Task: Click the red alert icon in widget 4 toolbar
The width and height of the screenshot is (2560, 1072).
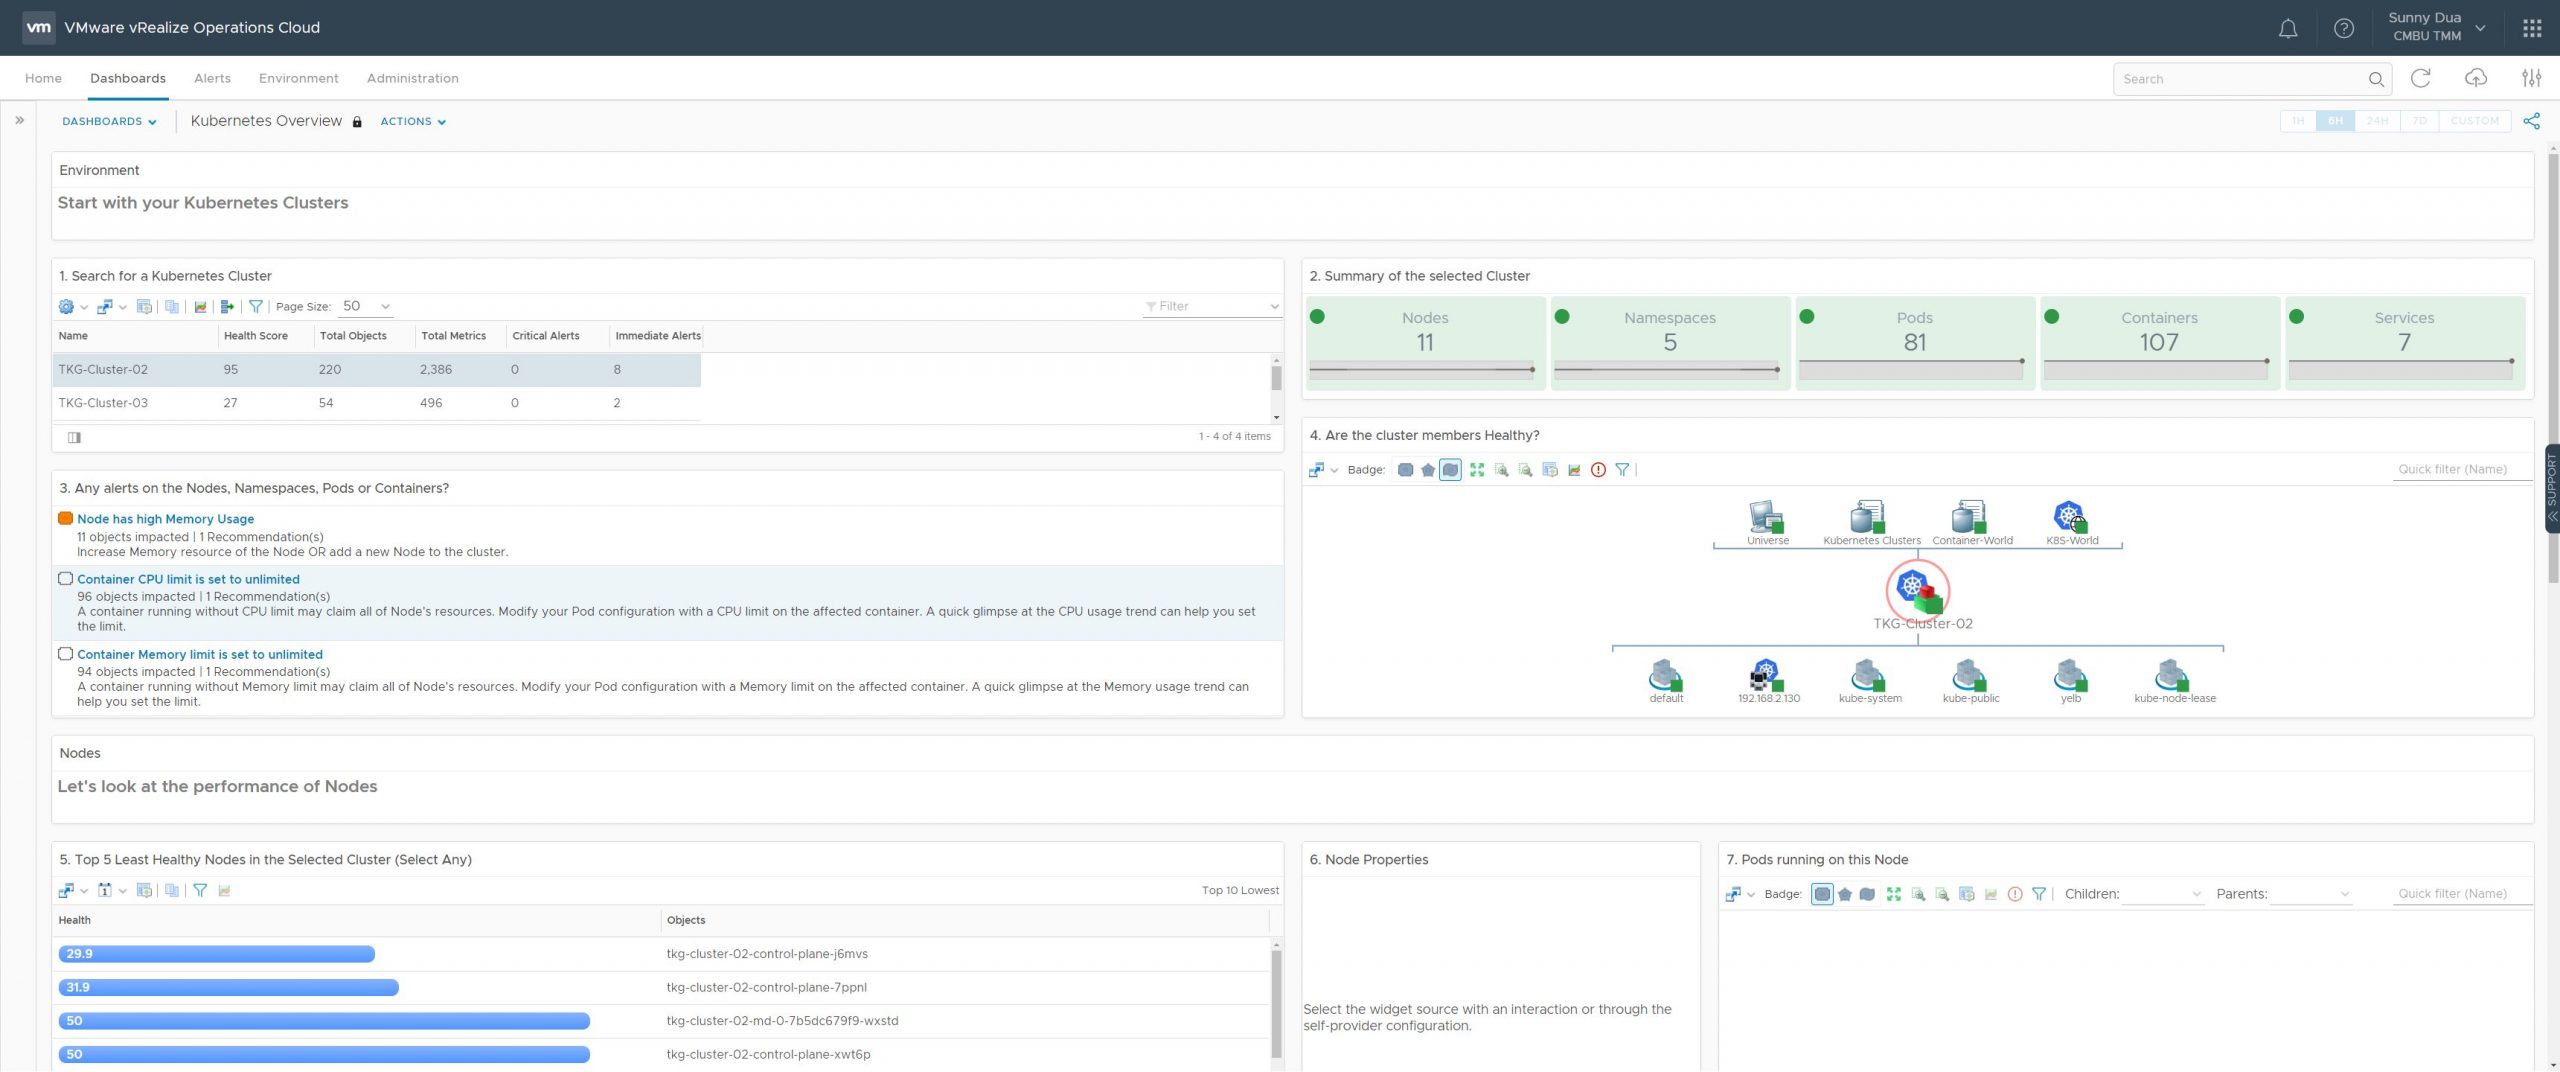Action: pyautogui.click(x=1598, y=470)
